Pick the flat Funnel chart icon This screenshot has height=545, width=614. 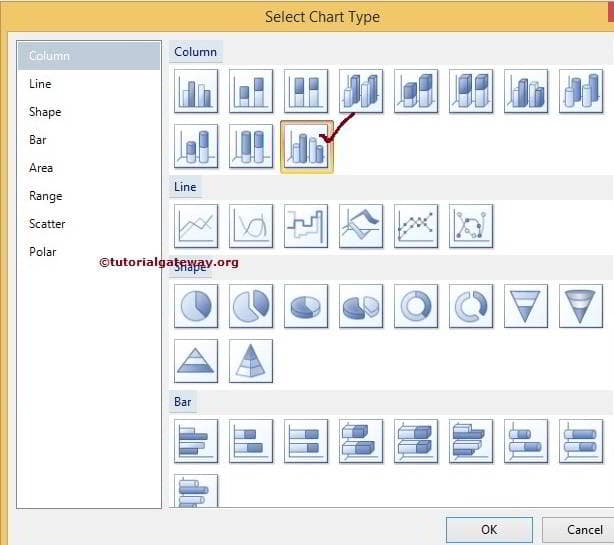click(526, 306)
